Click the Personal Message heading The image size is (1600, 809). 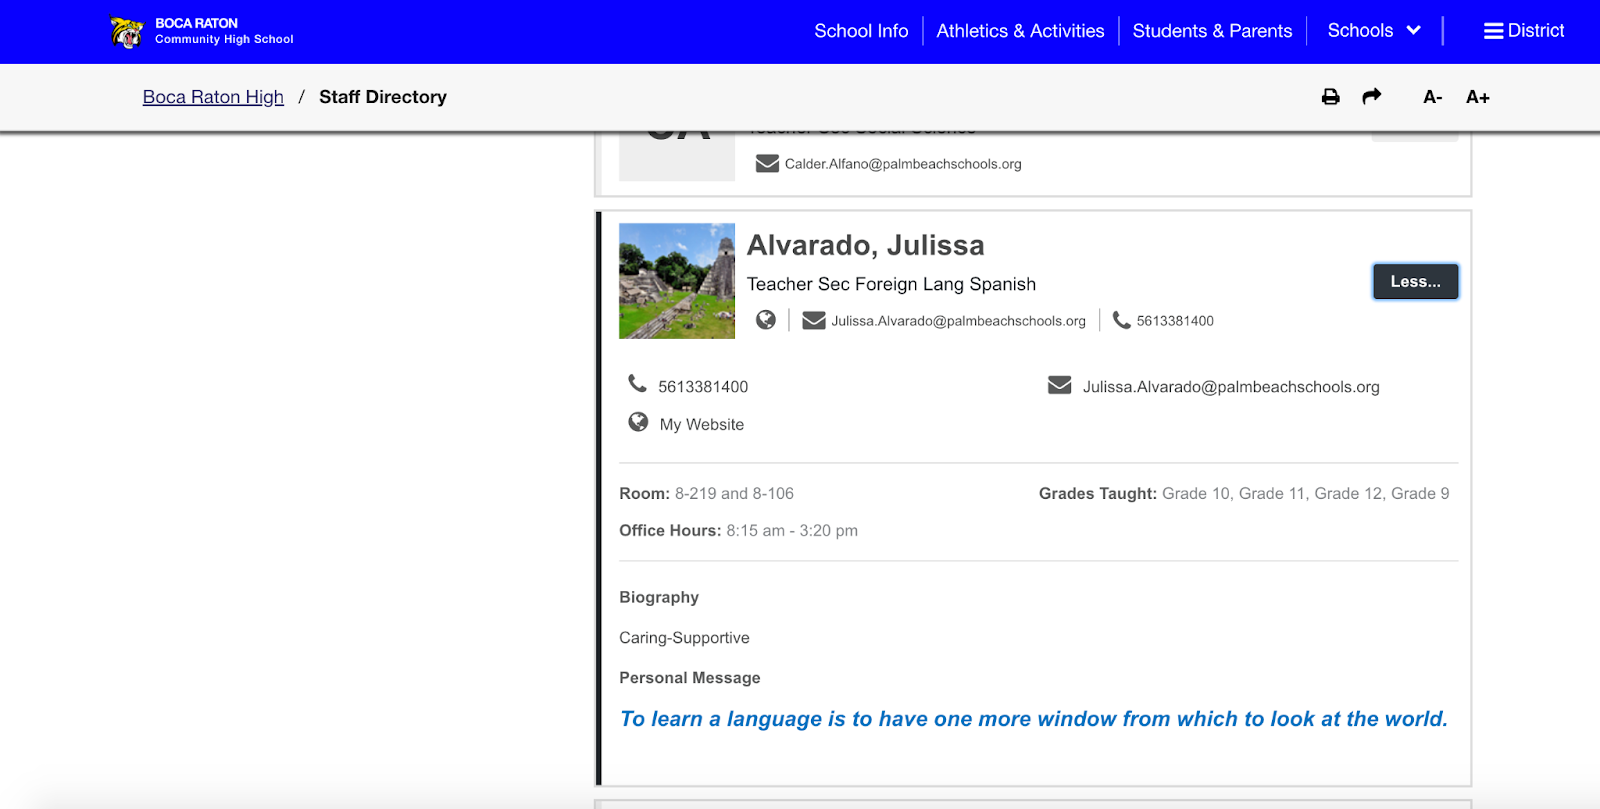coord(690,677)
